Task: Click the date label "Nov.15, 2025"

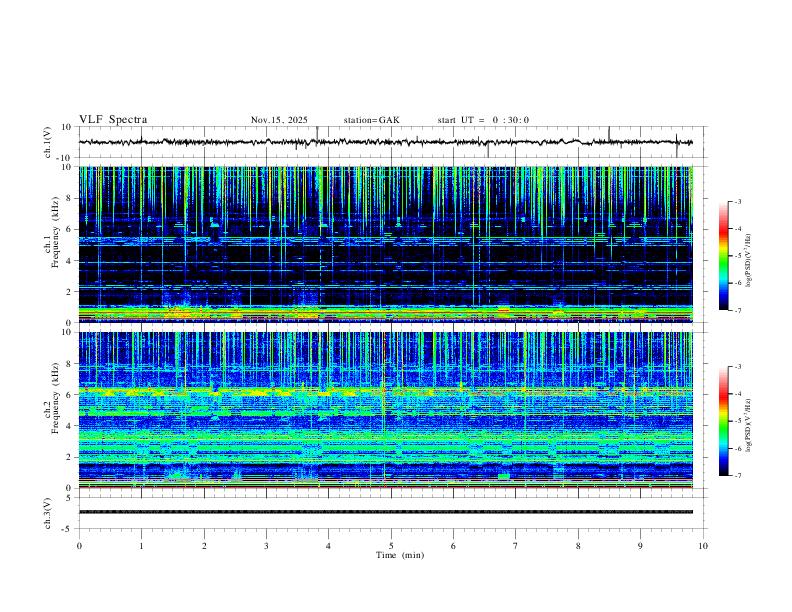Action: coord(279,120)
